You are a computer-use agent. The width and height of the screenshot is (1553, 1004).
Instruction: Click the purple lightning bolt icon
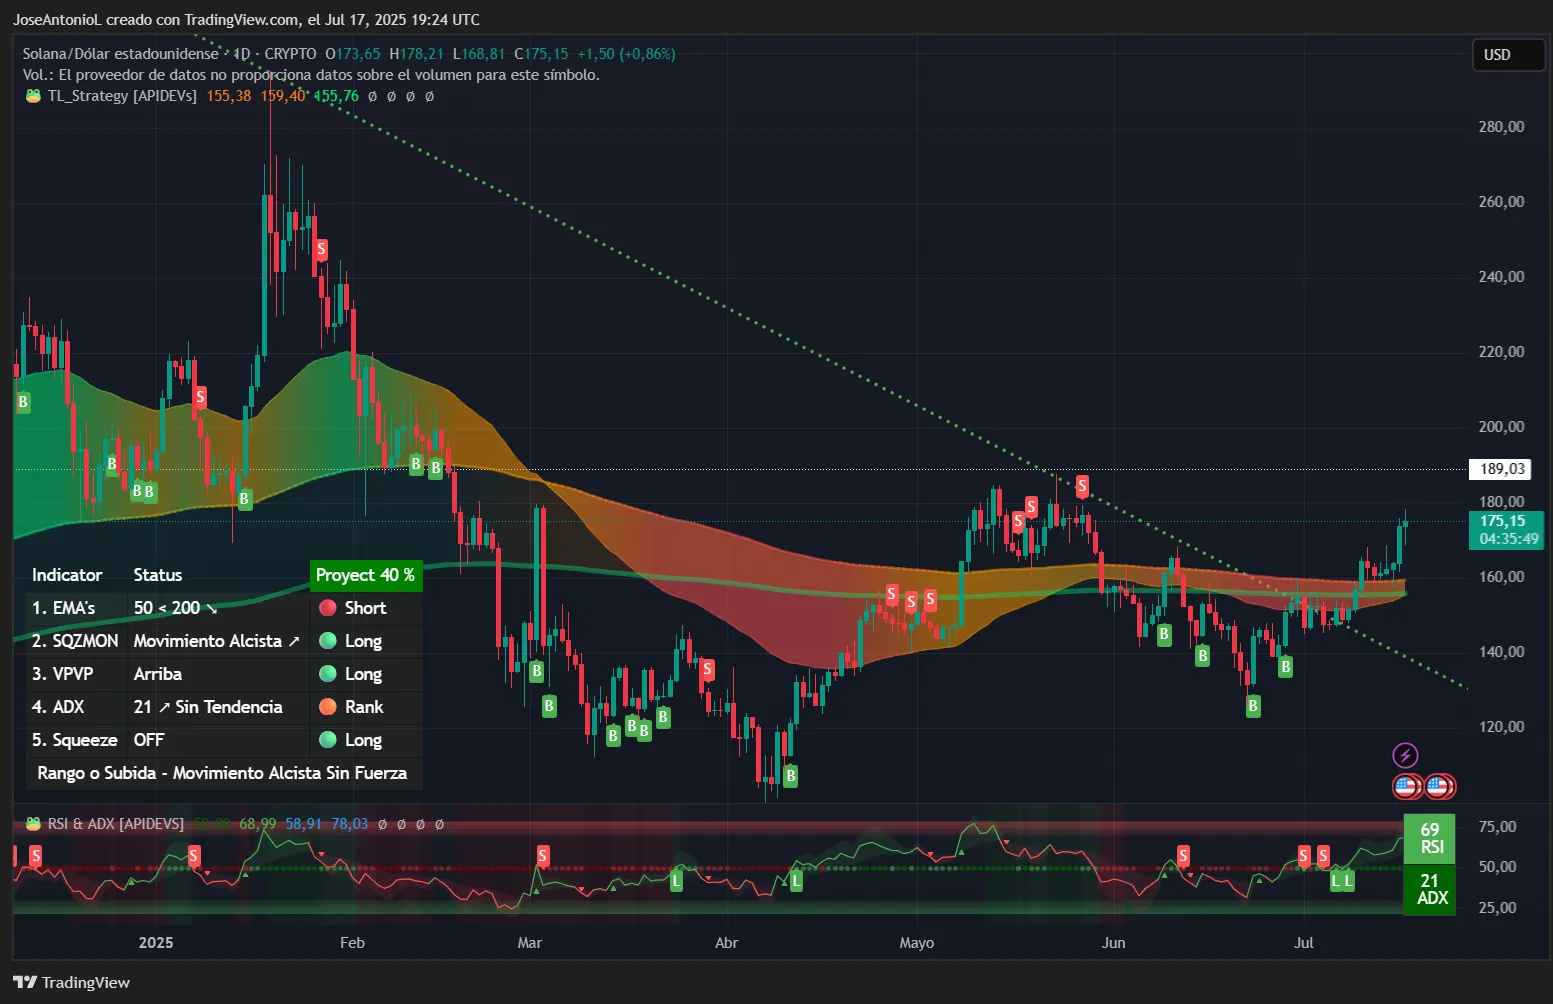pyautogui.click(x=1405, y=755)
